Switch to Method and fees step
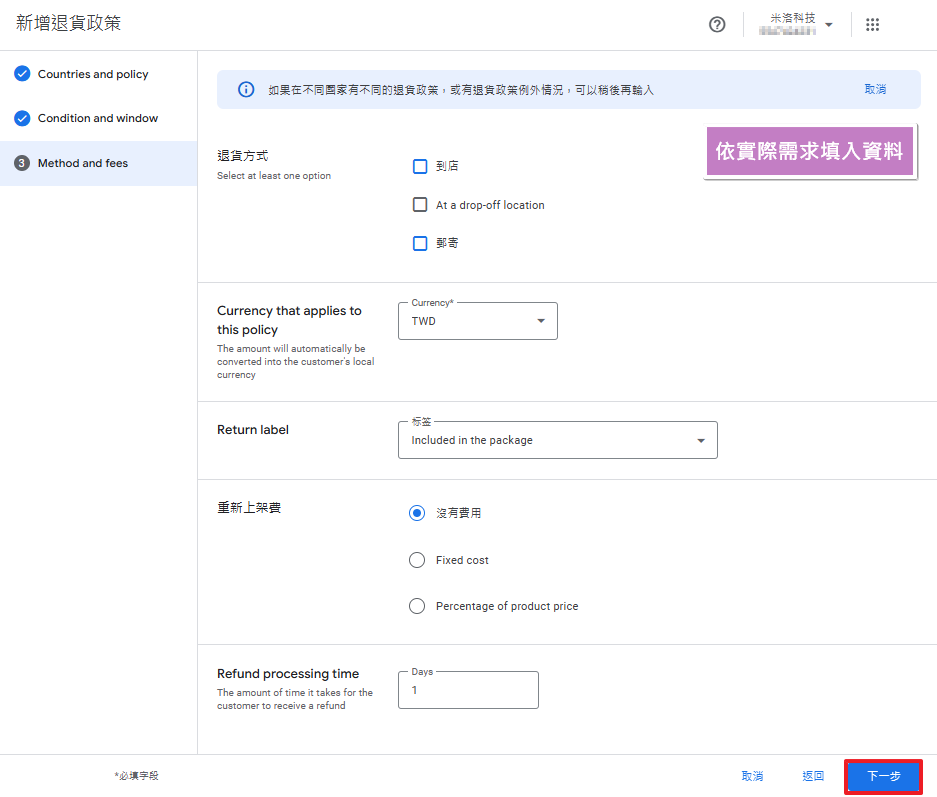Viewport: 937px width, 797px height. [83, 163]
